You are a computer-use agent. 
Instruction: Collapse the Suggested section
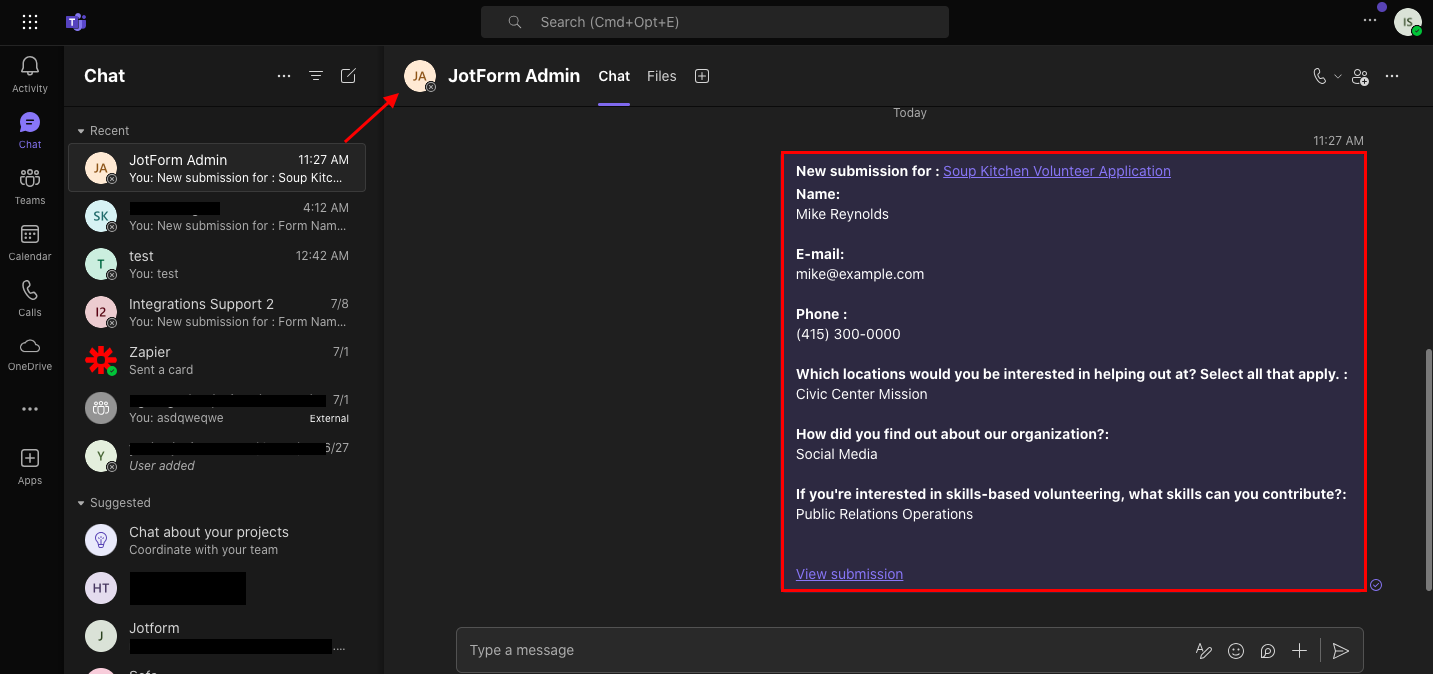[113, 503]
